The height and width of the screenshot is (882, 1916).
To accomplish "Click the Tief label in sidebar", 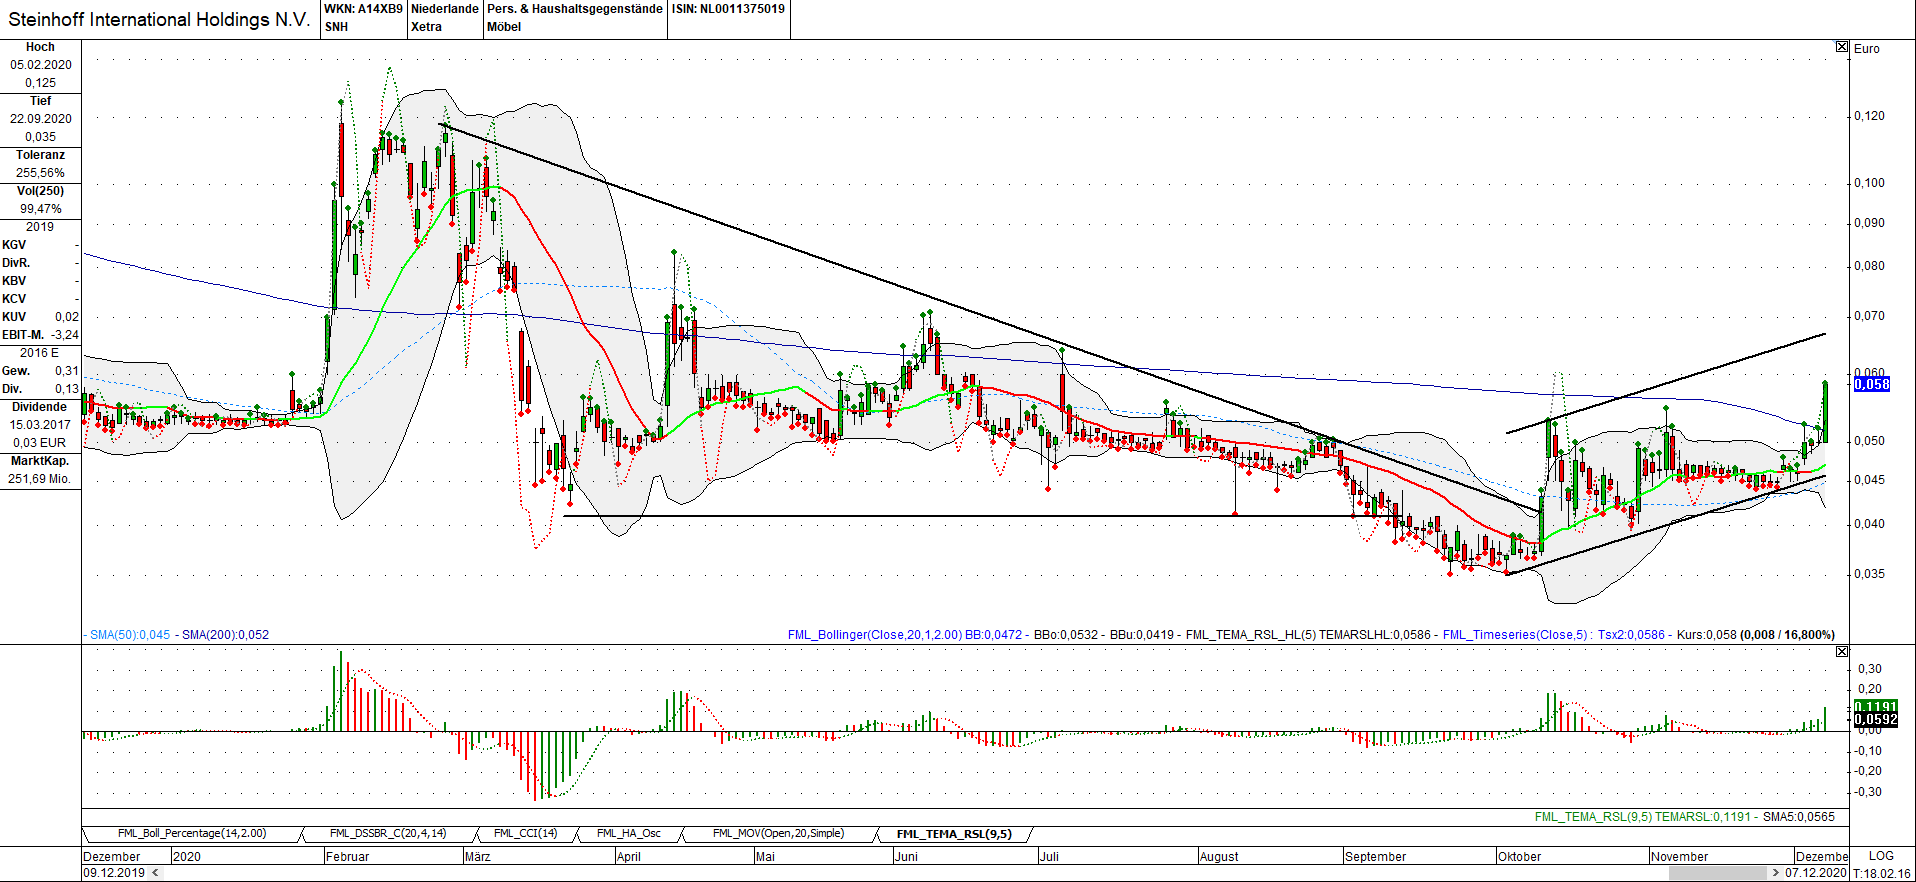I will (x=40, y=101).
